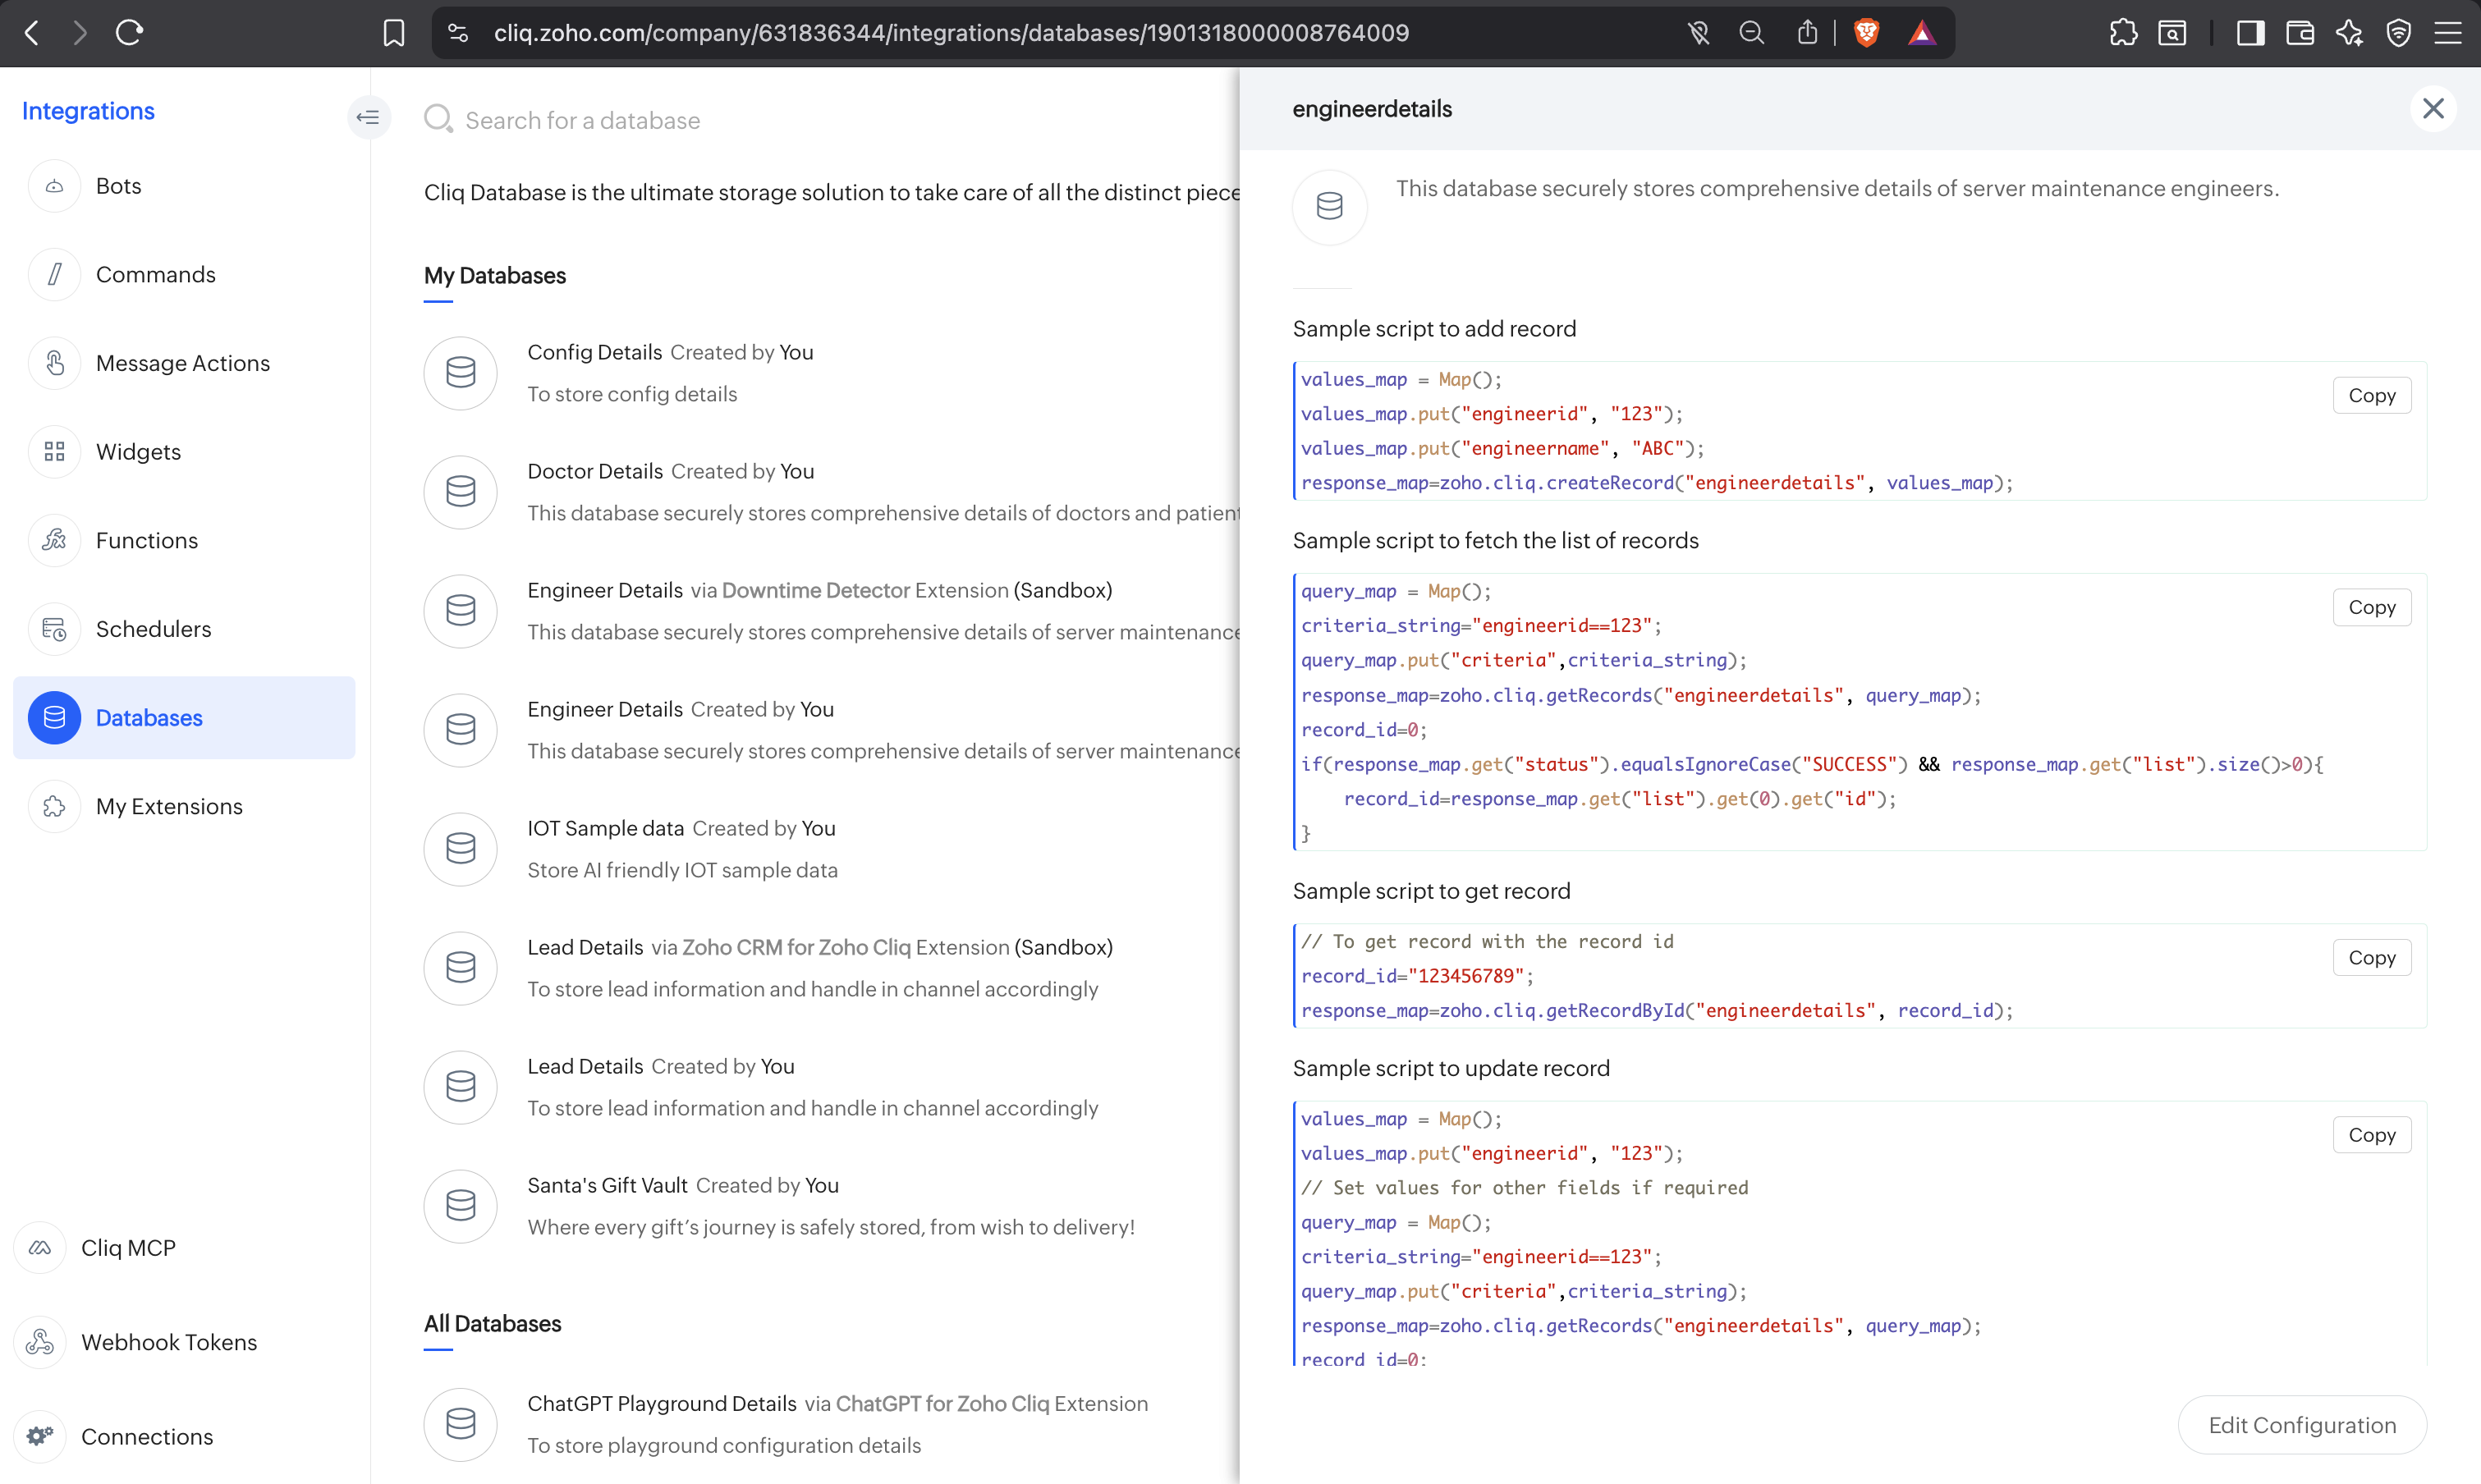Open Doctor Details database
Image resolution: width=2481 pixels, height=1484 pixels.
click(832, 491)
